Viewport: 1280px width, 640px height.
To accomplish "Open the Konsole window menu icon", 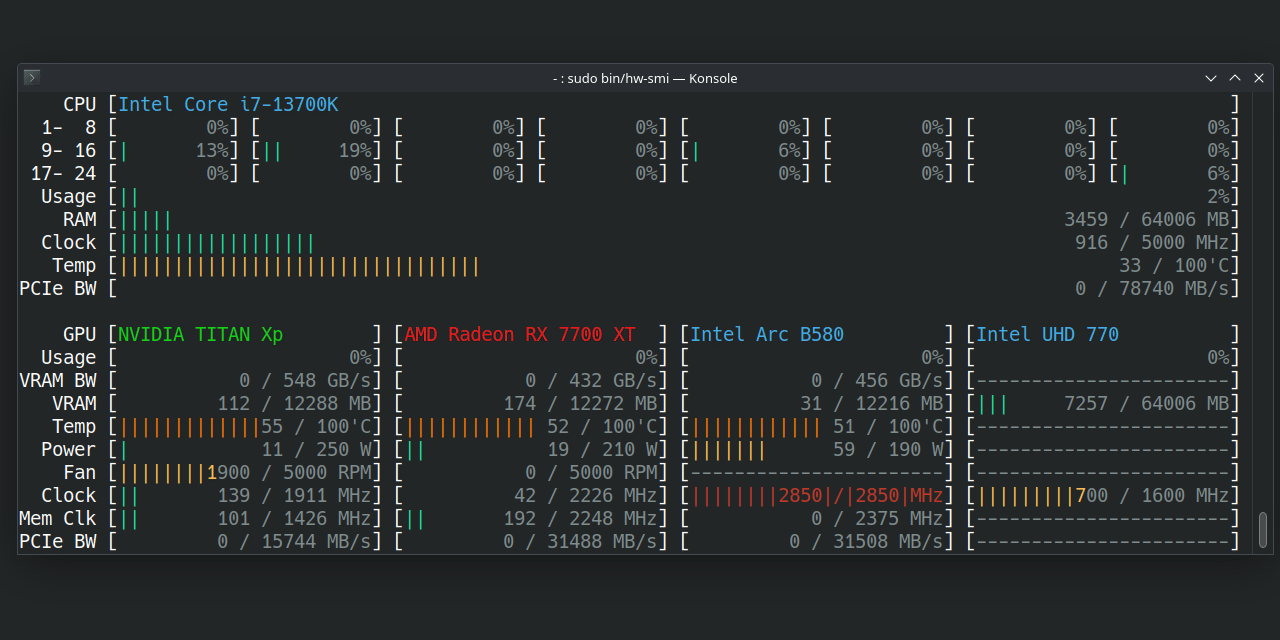I will tap(32, 78).
